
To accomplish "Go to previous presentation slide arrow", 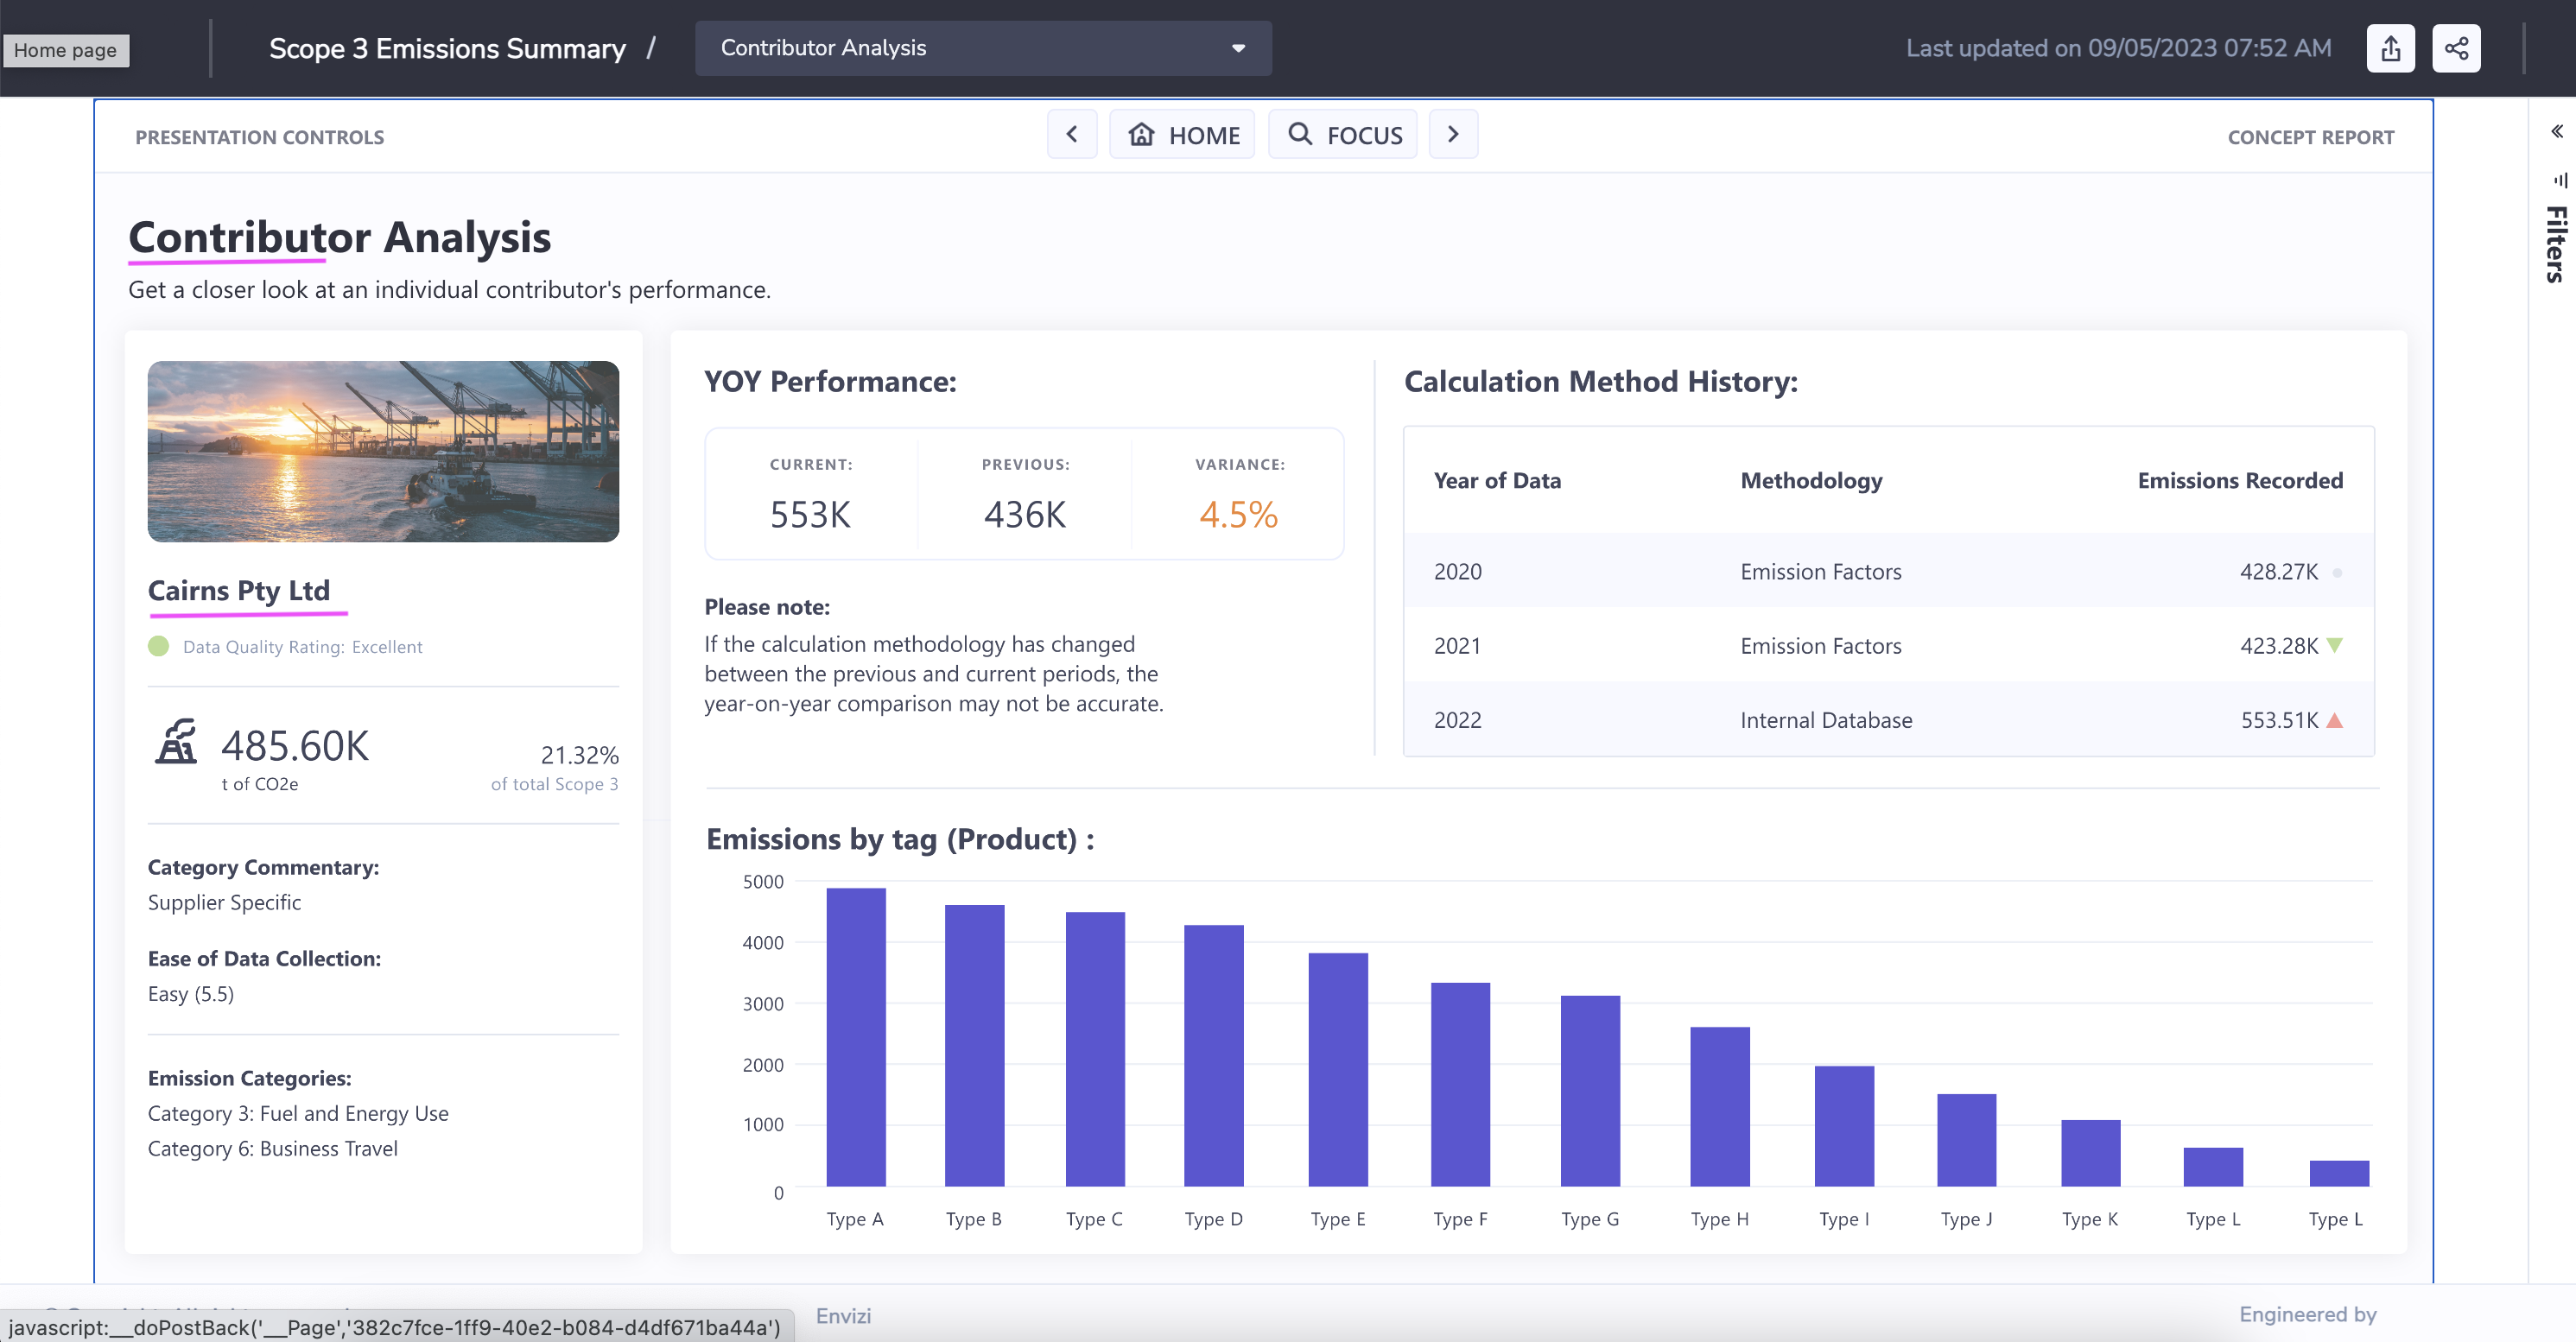I will click(1072, 134).
